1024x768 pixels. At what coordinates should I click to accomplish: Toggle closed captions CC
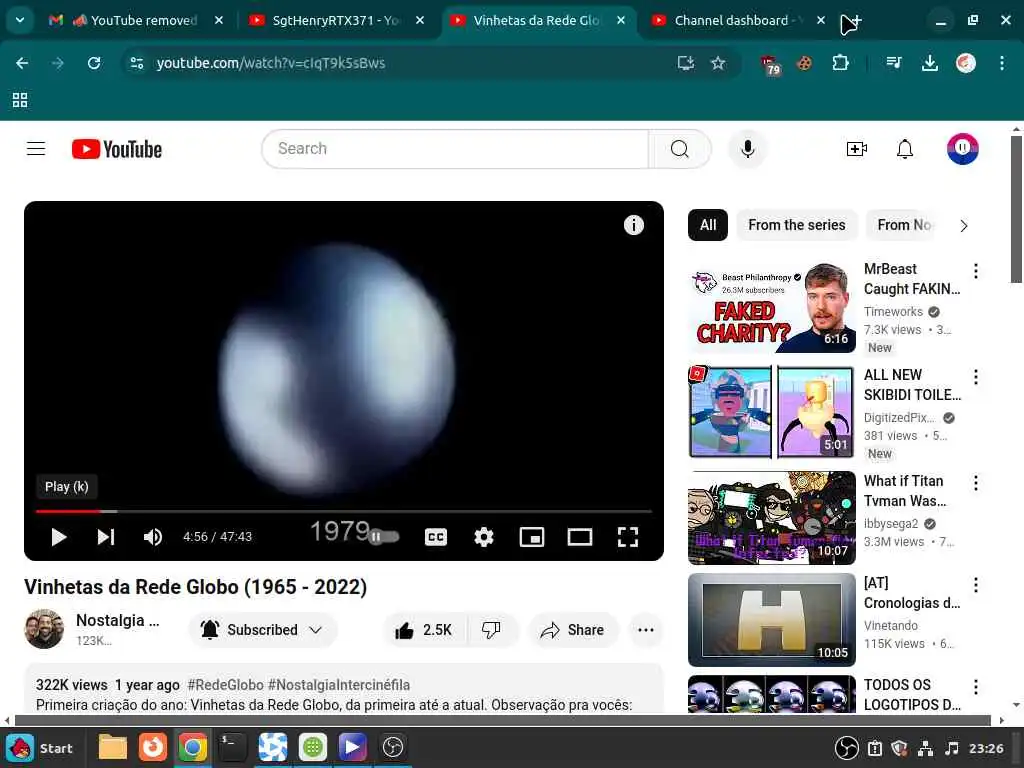click(436, 537)
